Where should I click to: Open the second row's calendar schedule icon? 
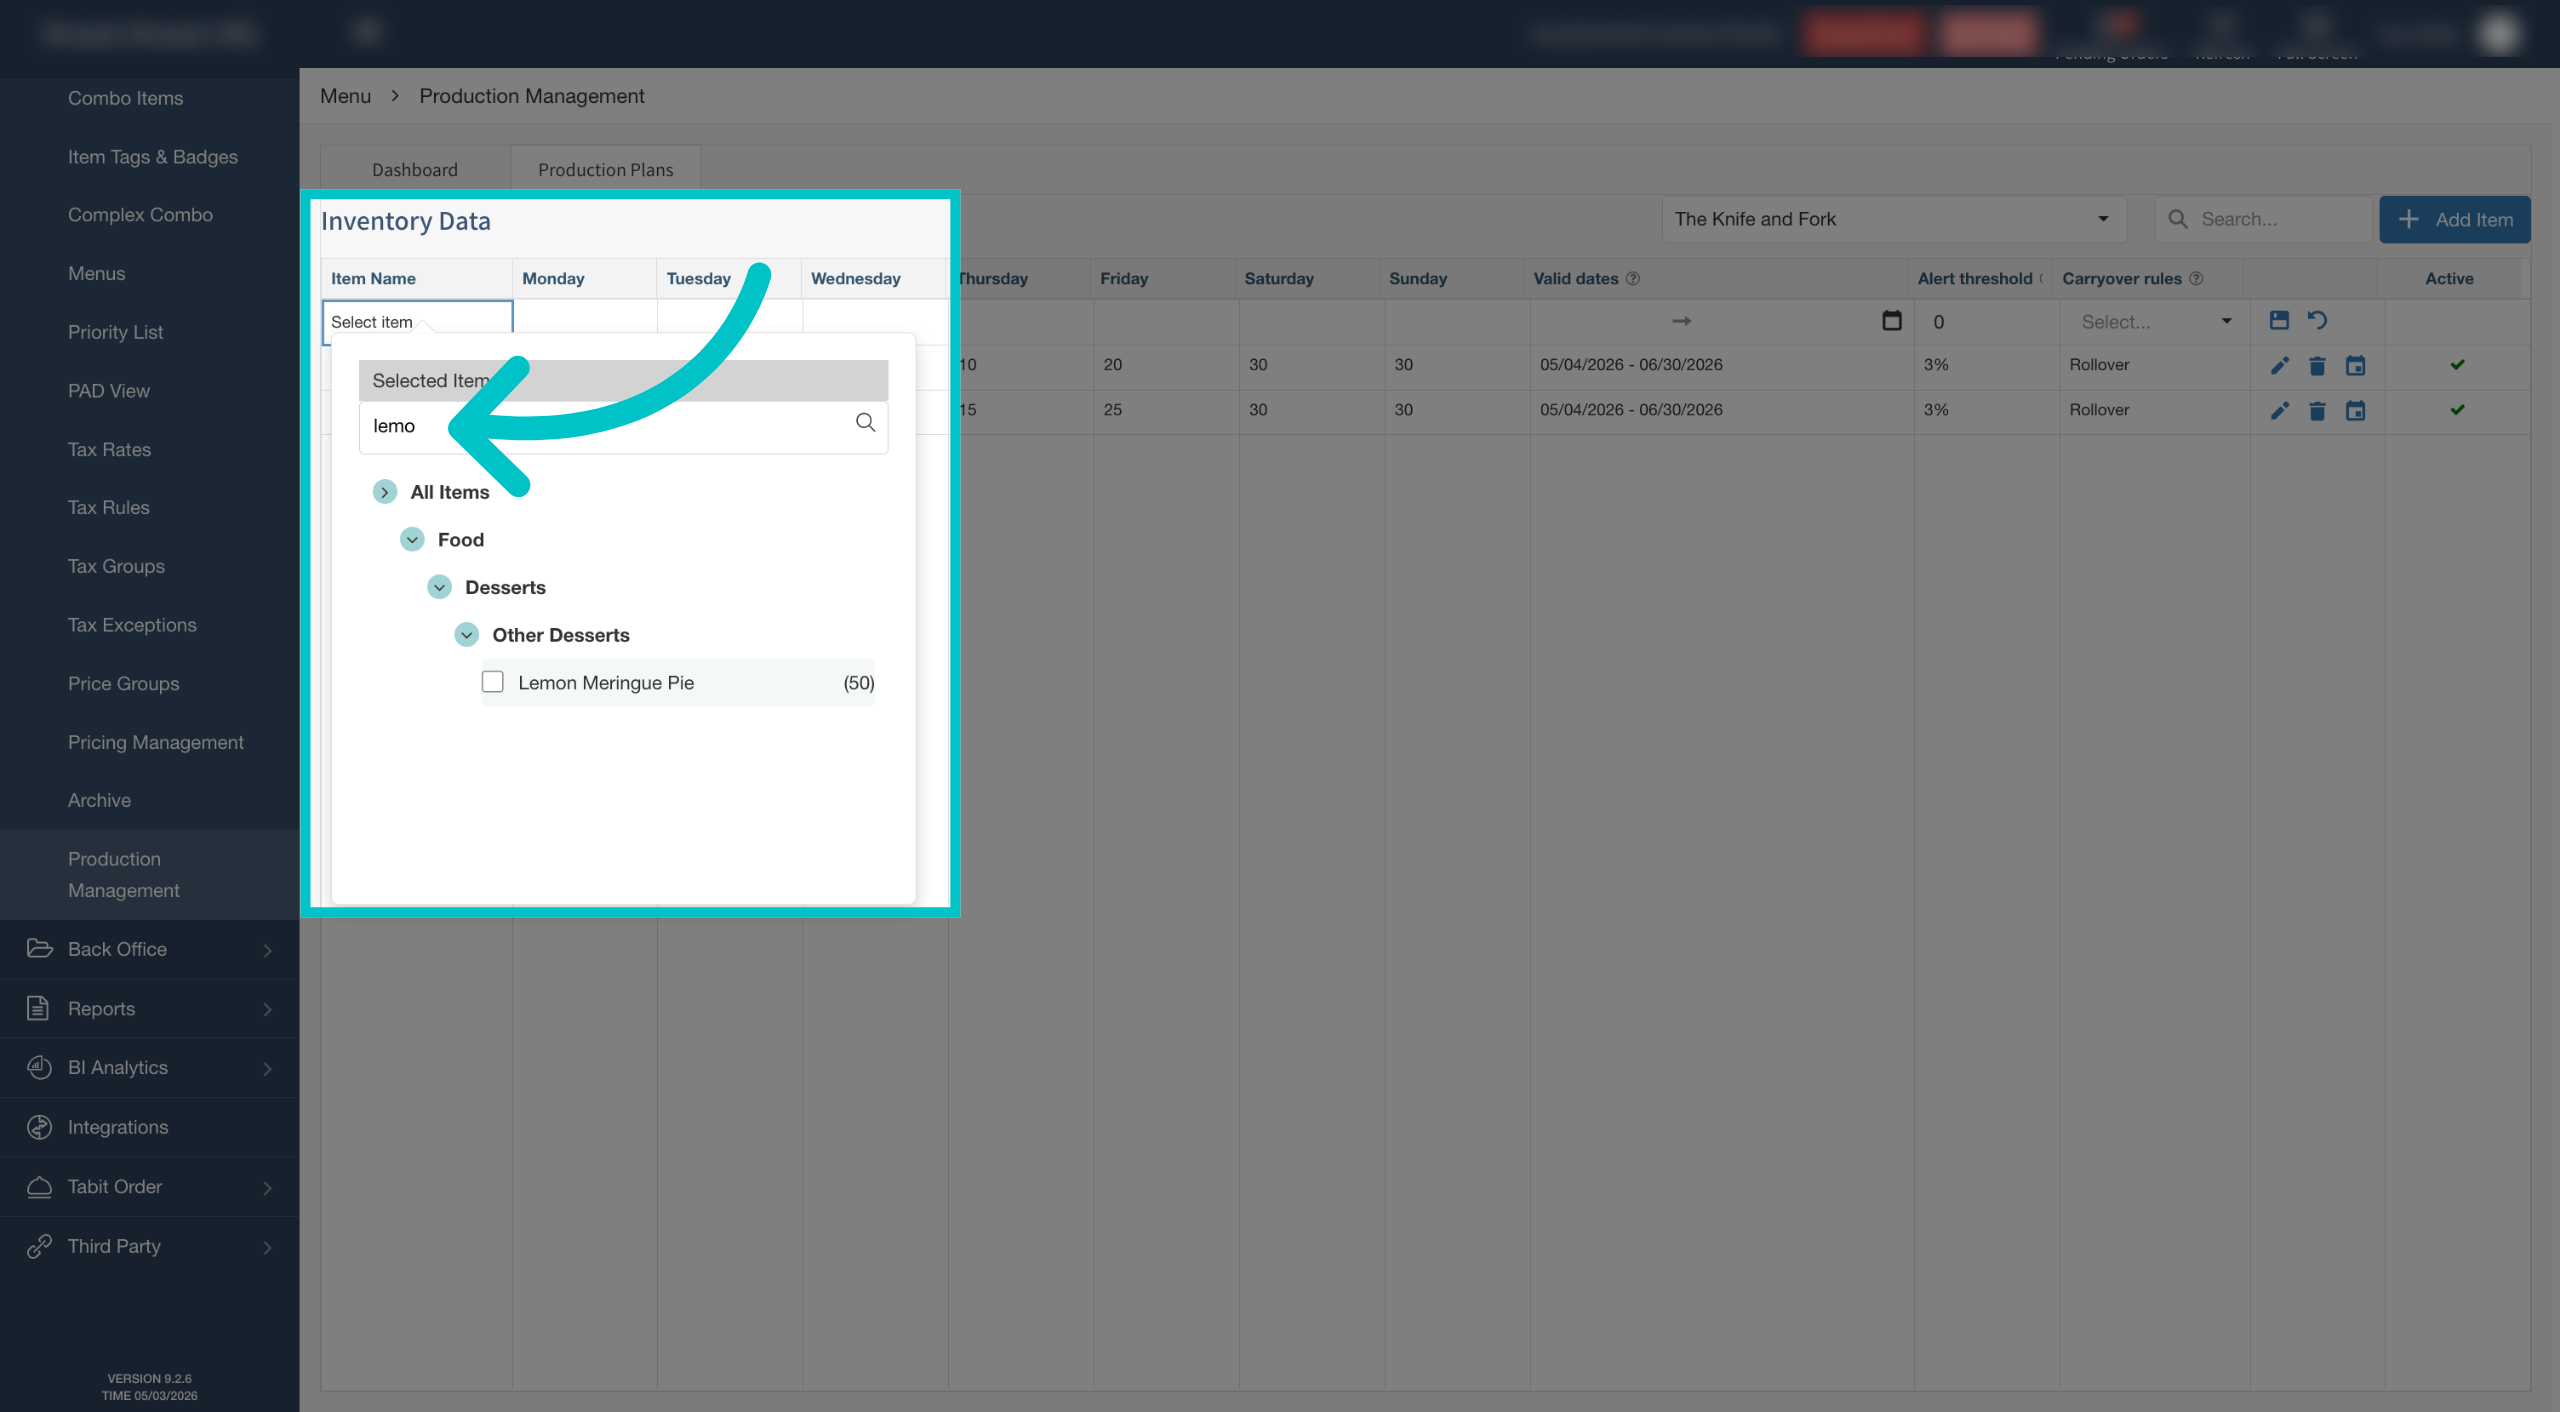pos(2355,410)
